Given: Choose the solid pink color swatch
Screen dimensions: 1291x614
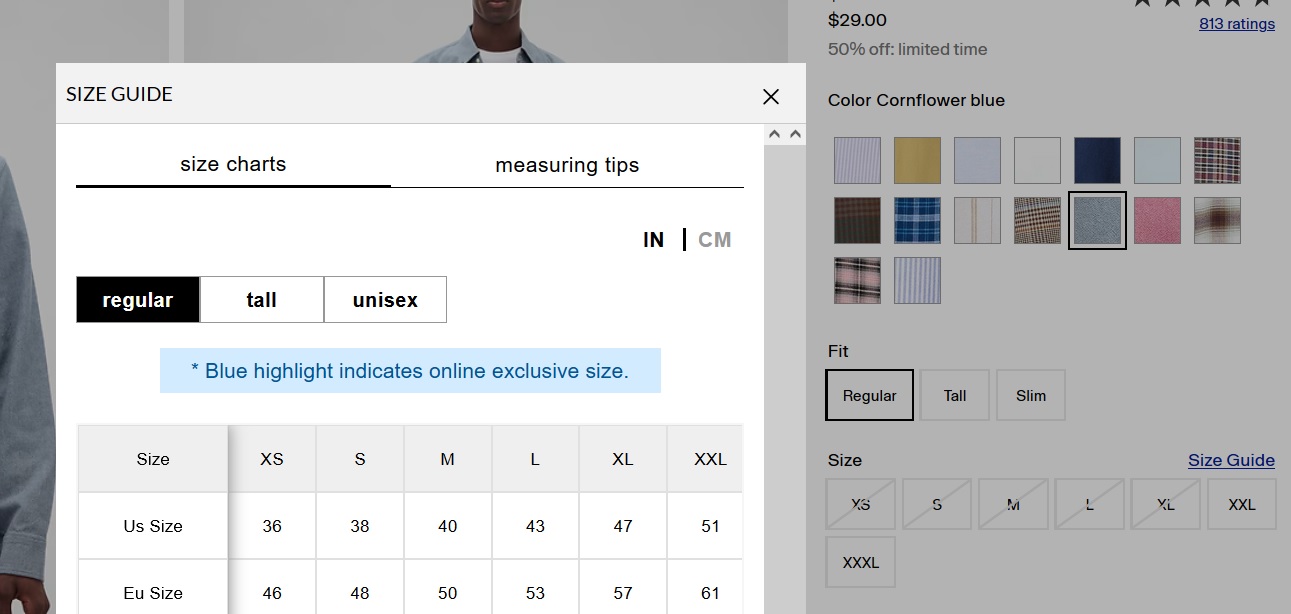Looking at the screenshot, I should pyautogui.click(x=1157, y=220).
